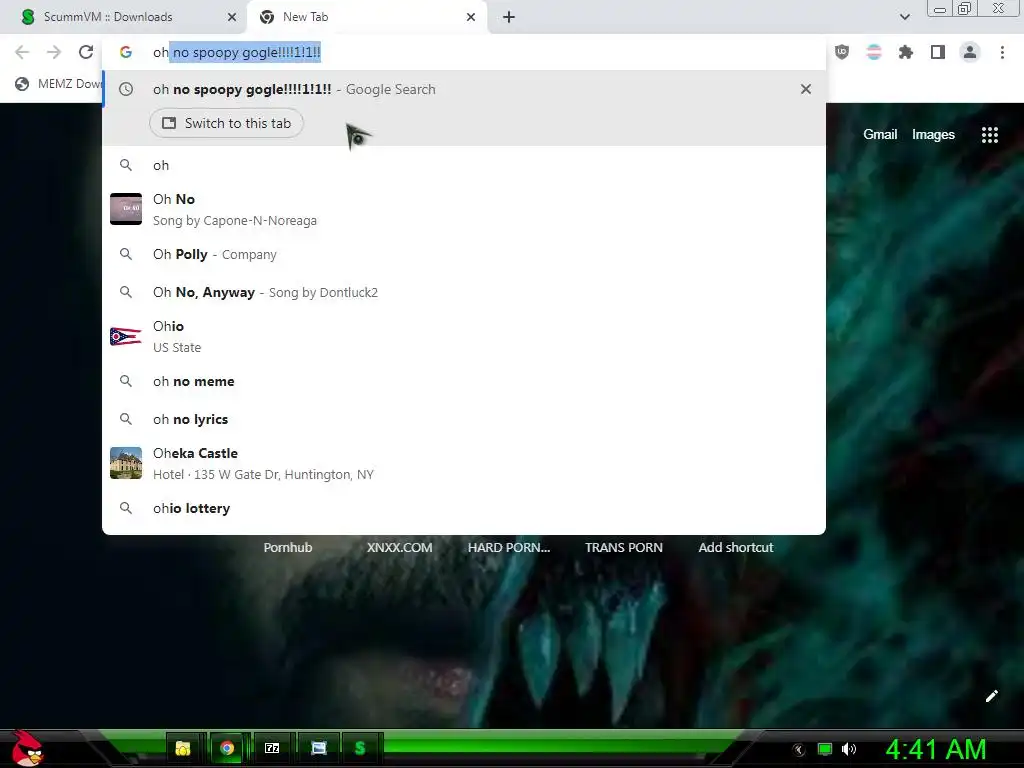Click the striped flag extension icon
The height and width of the screenshot is (768, 1024).
point(874,52)
